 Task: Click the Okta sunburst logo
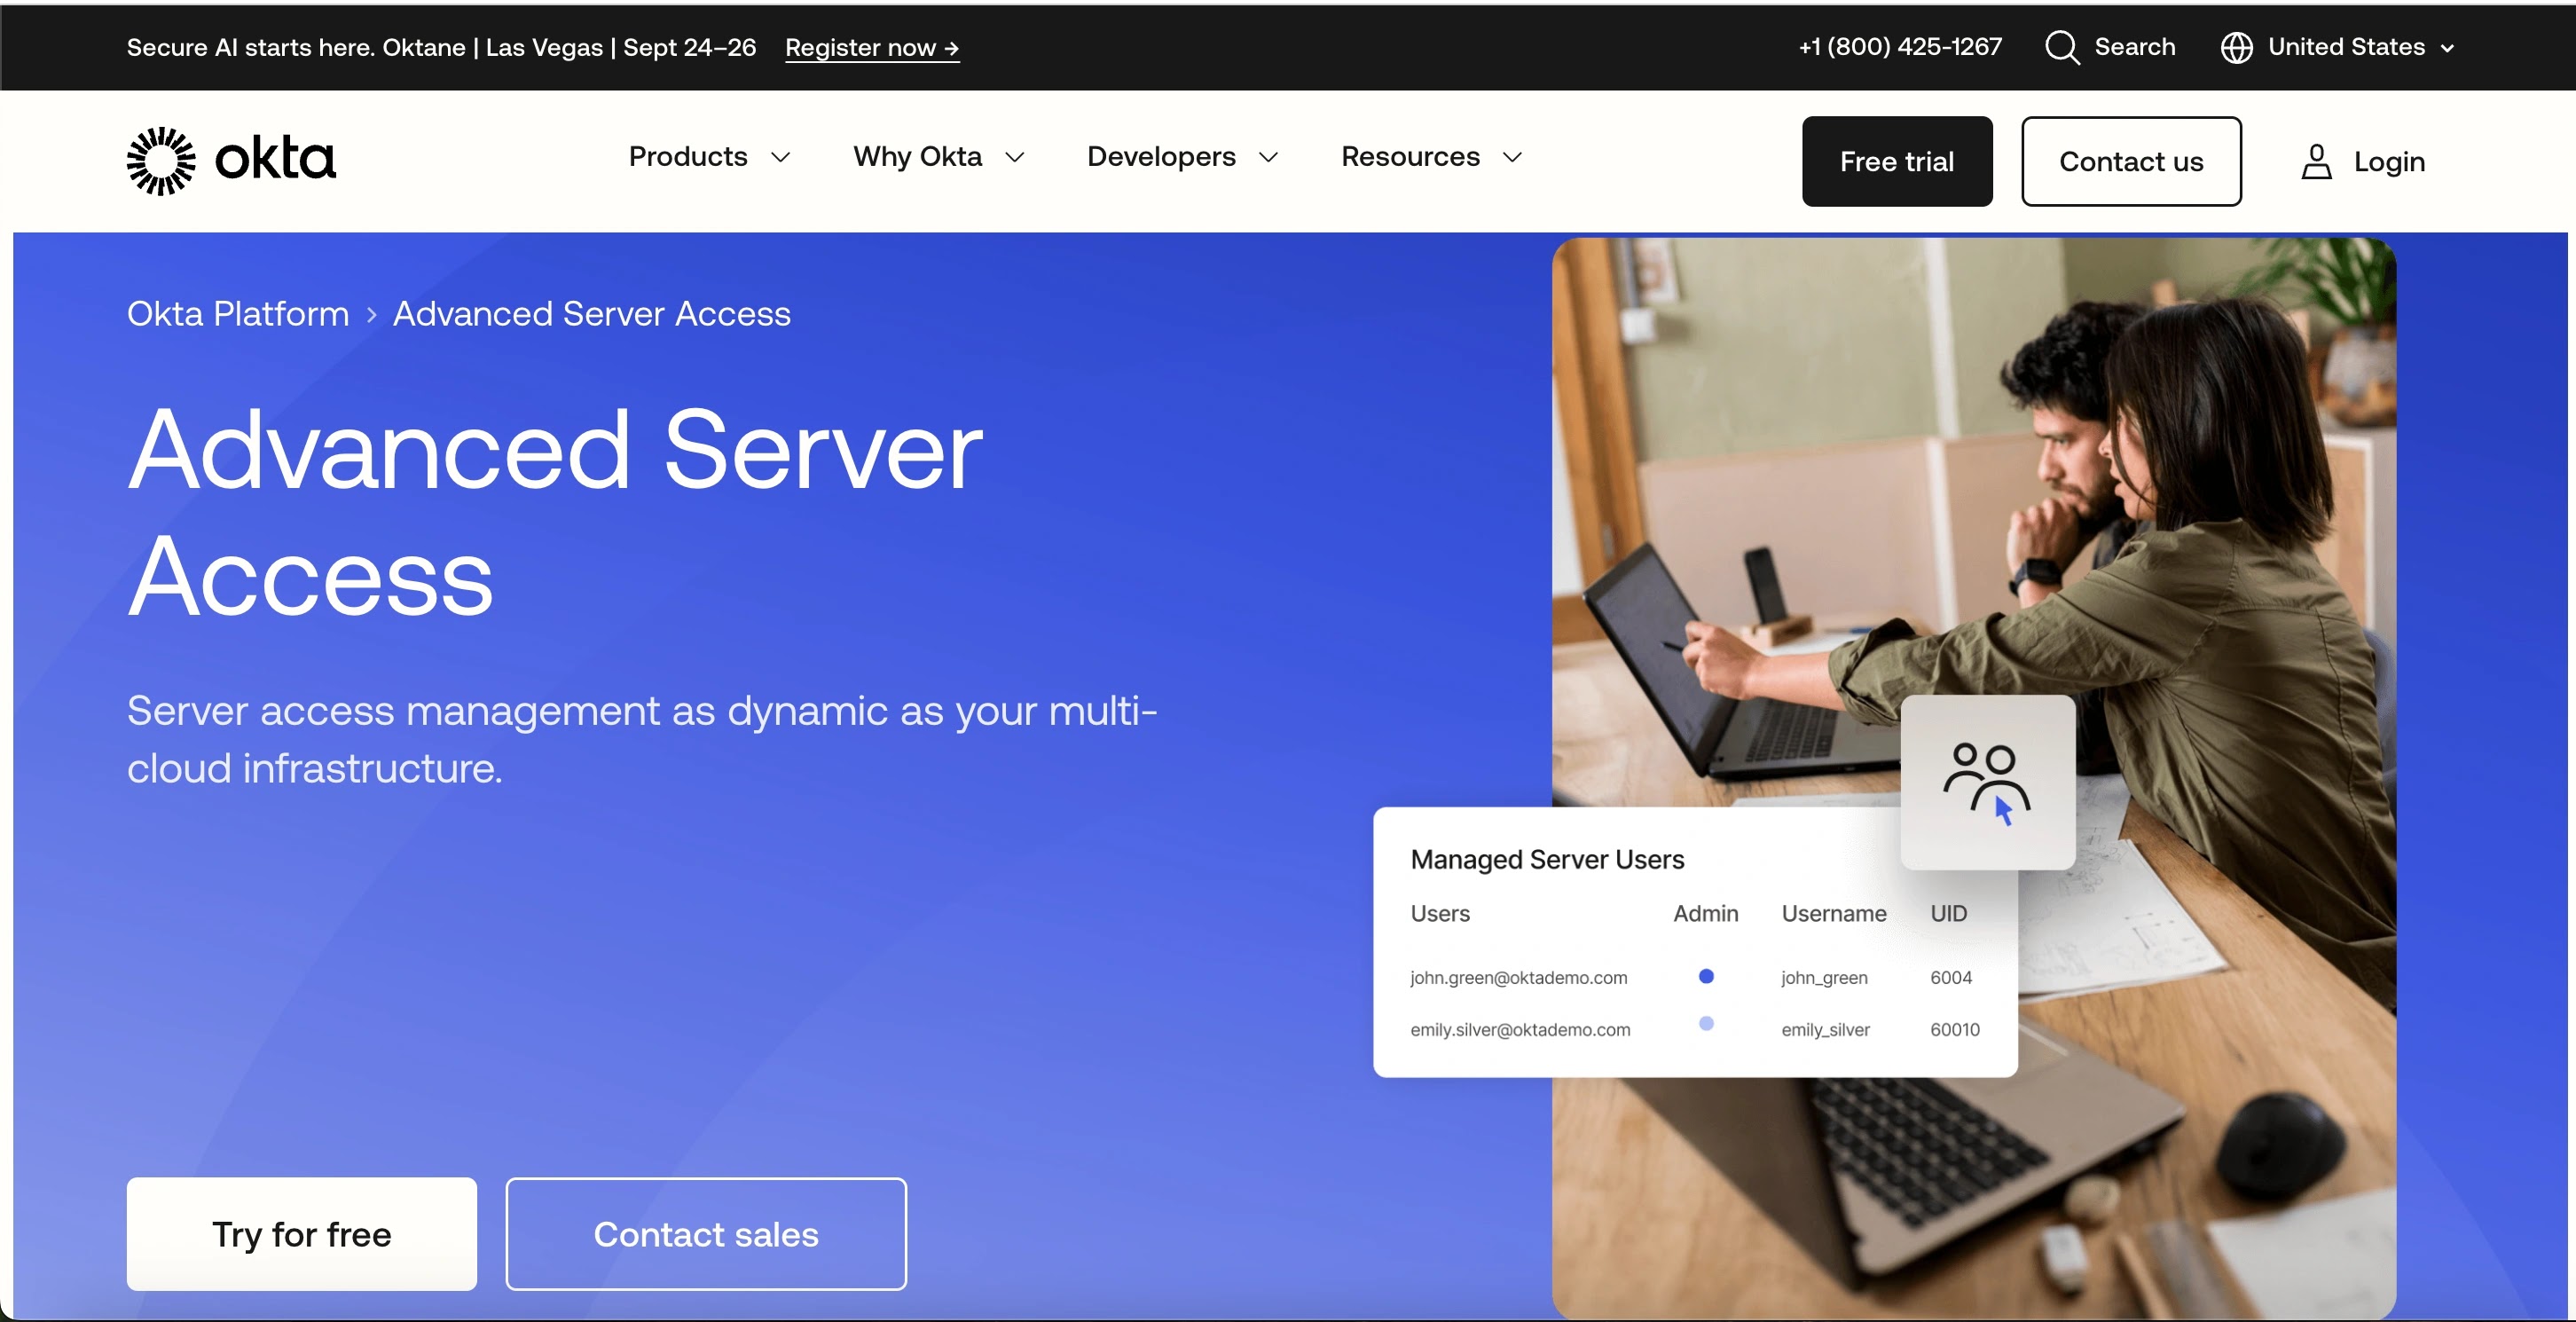click(161, 160)
